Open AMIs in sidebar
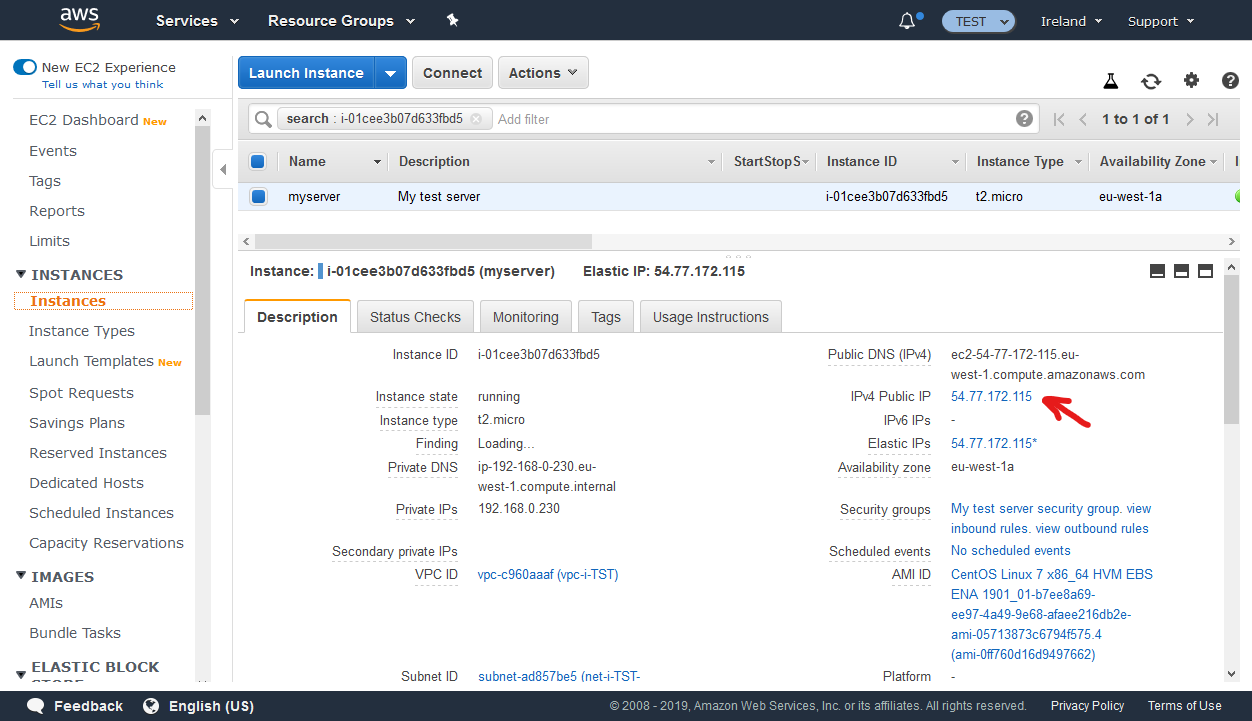This screenshot has height=721, width=1252. click(x=46, y=603)
